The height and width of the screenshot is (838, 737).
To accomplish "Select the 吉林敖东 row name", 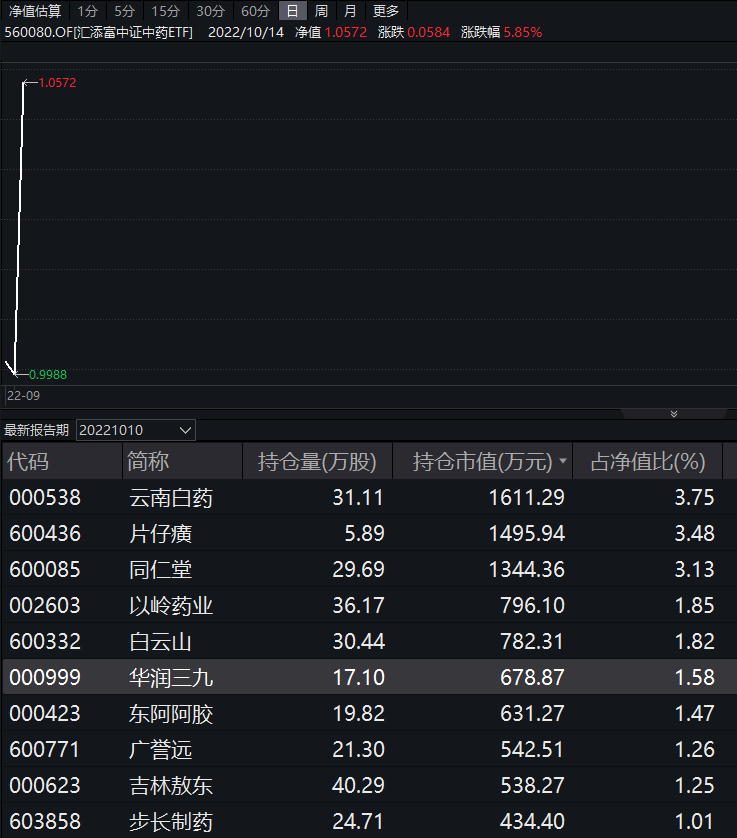I will (171, 786).
